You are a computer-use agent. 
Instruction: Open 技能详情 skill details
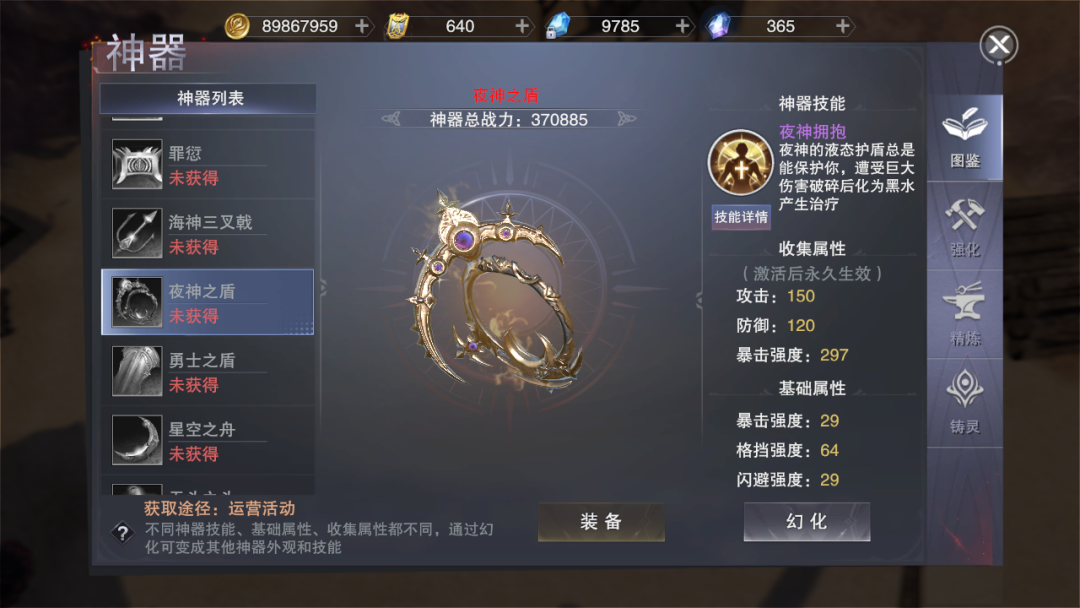[x=740, y=217]
